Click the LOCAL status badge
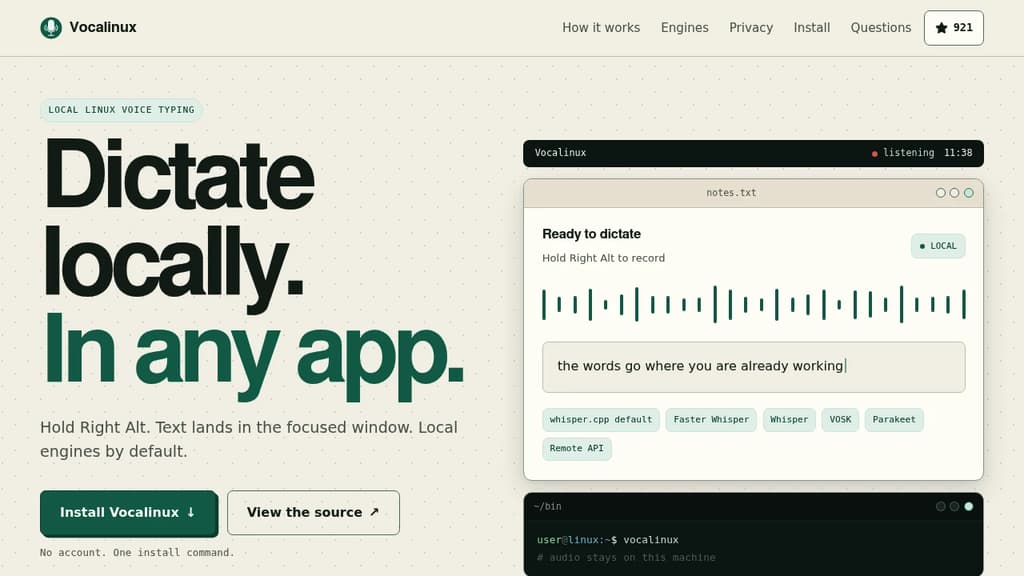The width and height of the screenshot is (1024, 576). tap(938, 246)
